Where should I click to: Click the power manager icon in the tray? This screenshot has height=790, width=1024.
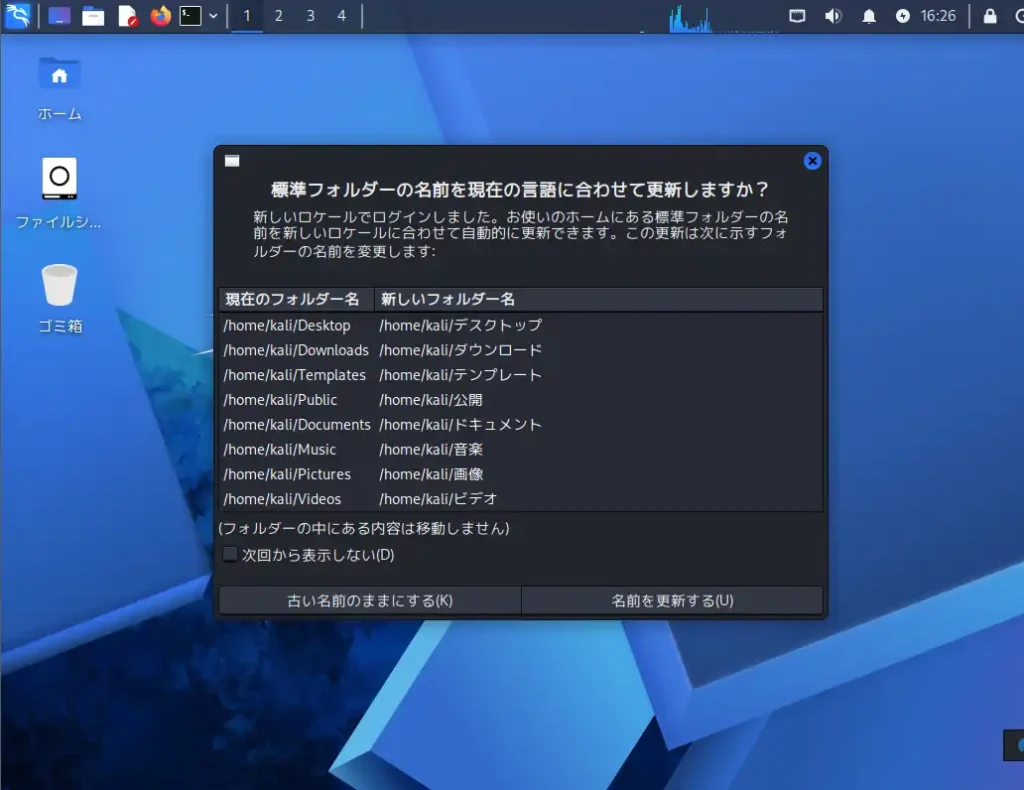(x=903, y=16)
